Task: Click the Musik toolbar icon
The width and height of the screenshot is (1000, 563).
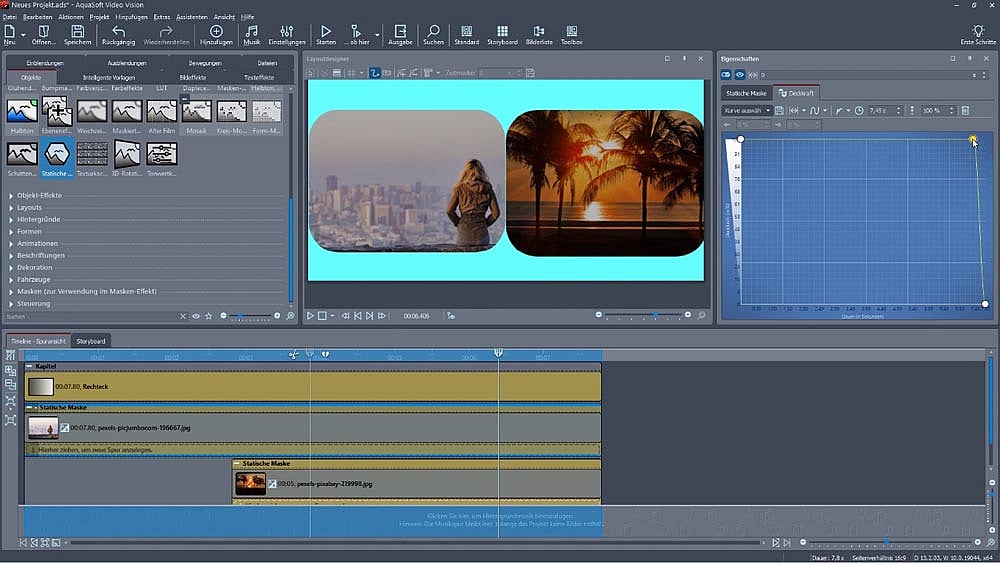Action: point(252,32)
